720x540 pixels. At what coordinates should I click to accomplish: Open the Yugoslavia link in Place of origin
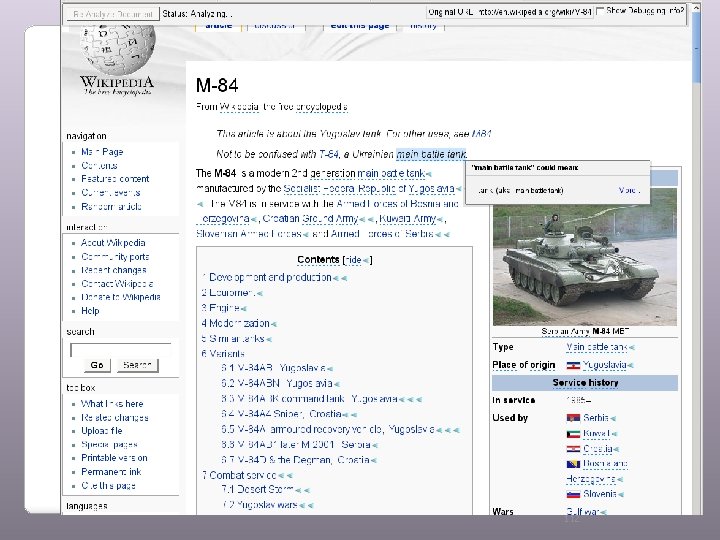[x=604, y=366]
